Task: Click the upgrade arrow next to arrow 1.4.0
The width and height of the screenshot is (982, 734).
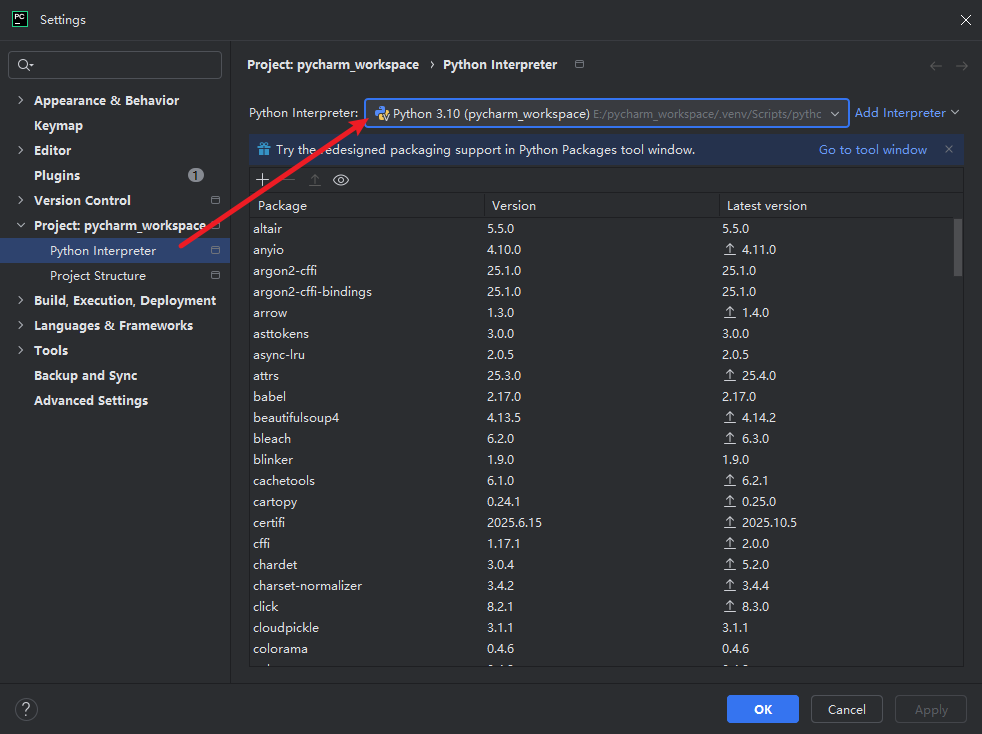Action: 730,313
